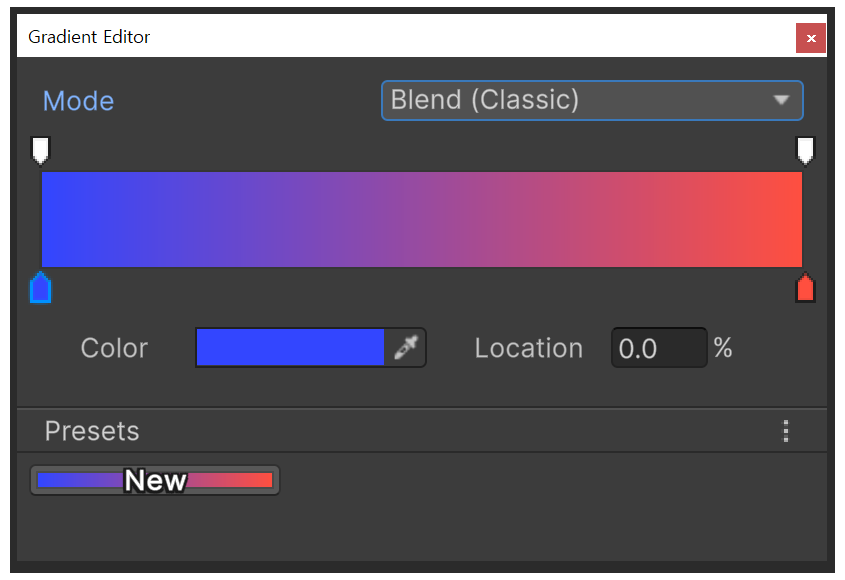Image resolution: width=845 pixels, height=580 pixels.
Task: Click the Color label
Action: (114, 348)
